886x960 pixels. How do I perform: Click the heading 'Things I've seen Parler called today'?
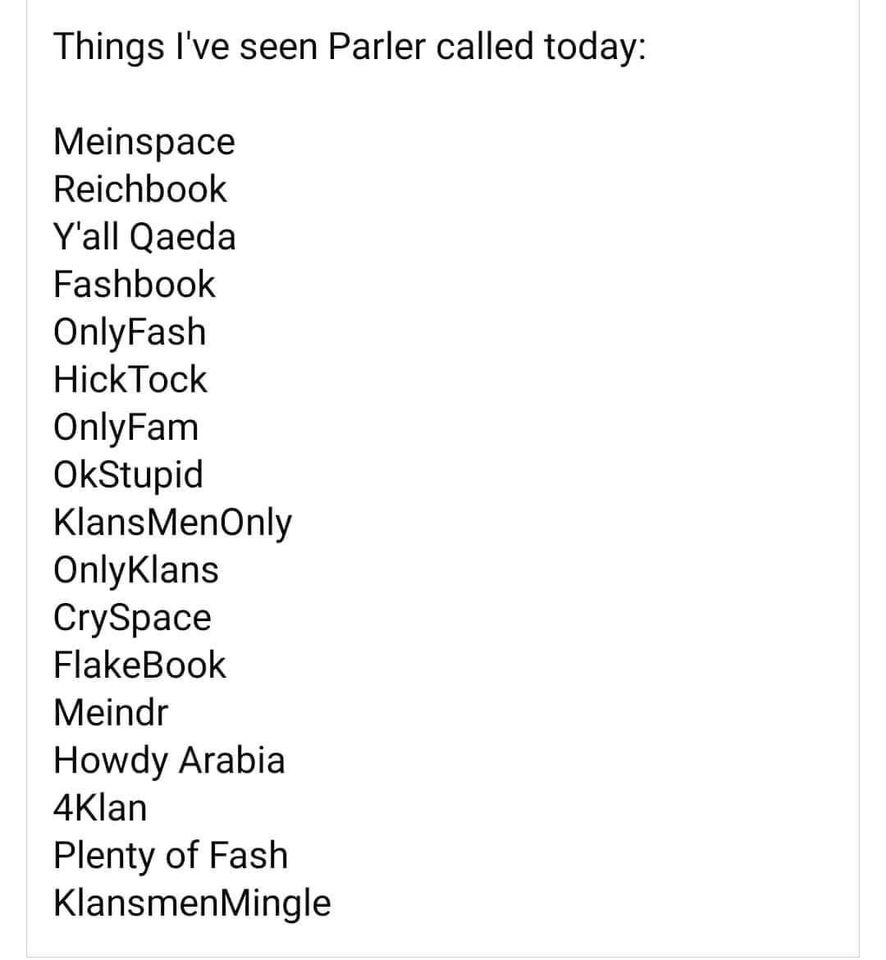click(x=349, y=47)
